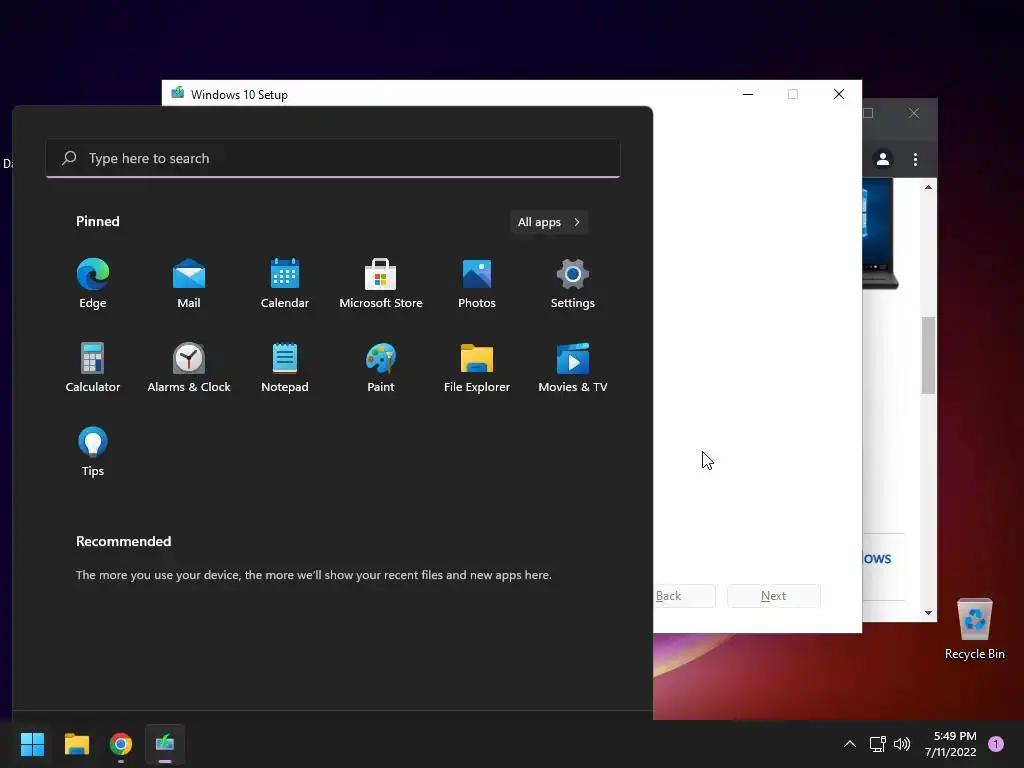1024x768 pixels.
Task: Click Back in Windows 10 Setup
Action: tap(684, 596)
